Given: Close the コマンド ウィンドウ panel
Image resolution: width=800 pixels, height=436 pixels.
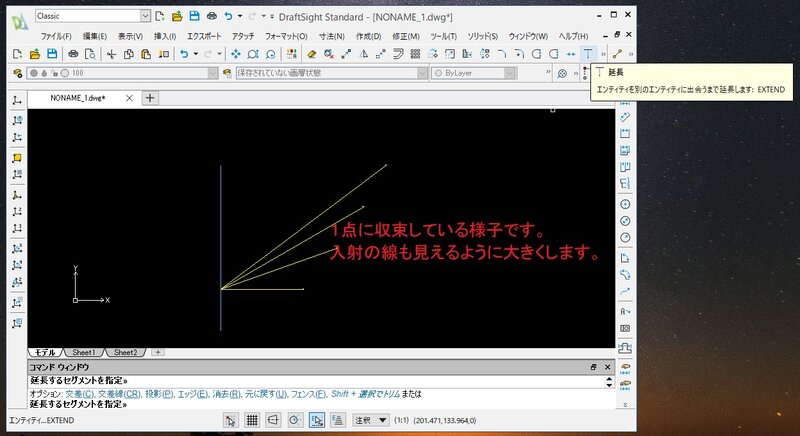Looking at the screenshot, I should 608,367.
